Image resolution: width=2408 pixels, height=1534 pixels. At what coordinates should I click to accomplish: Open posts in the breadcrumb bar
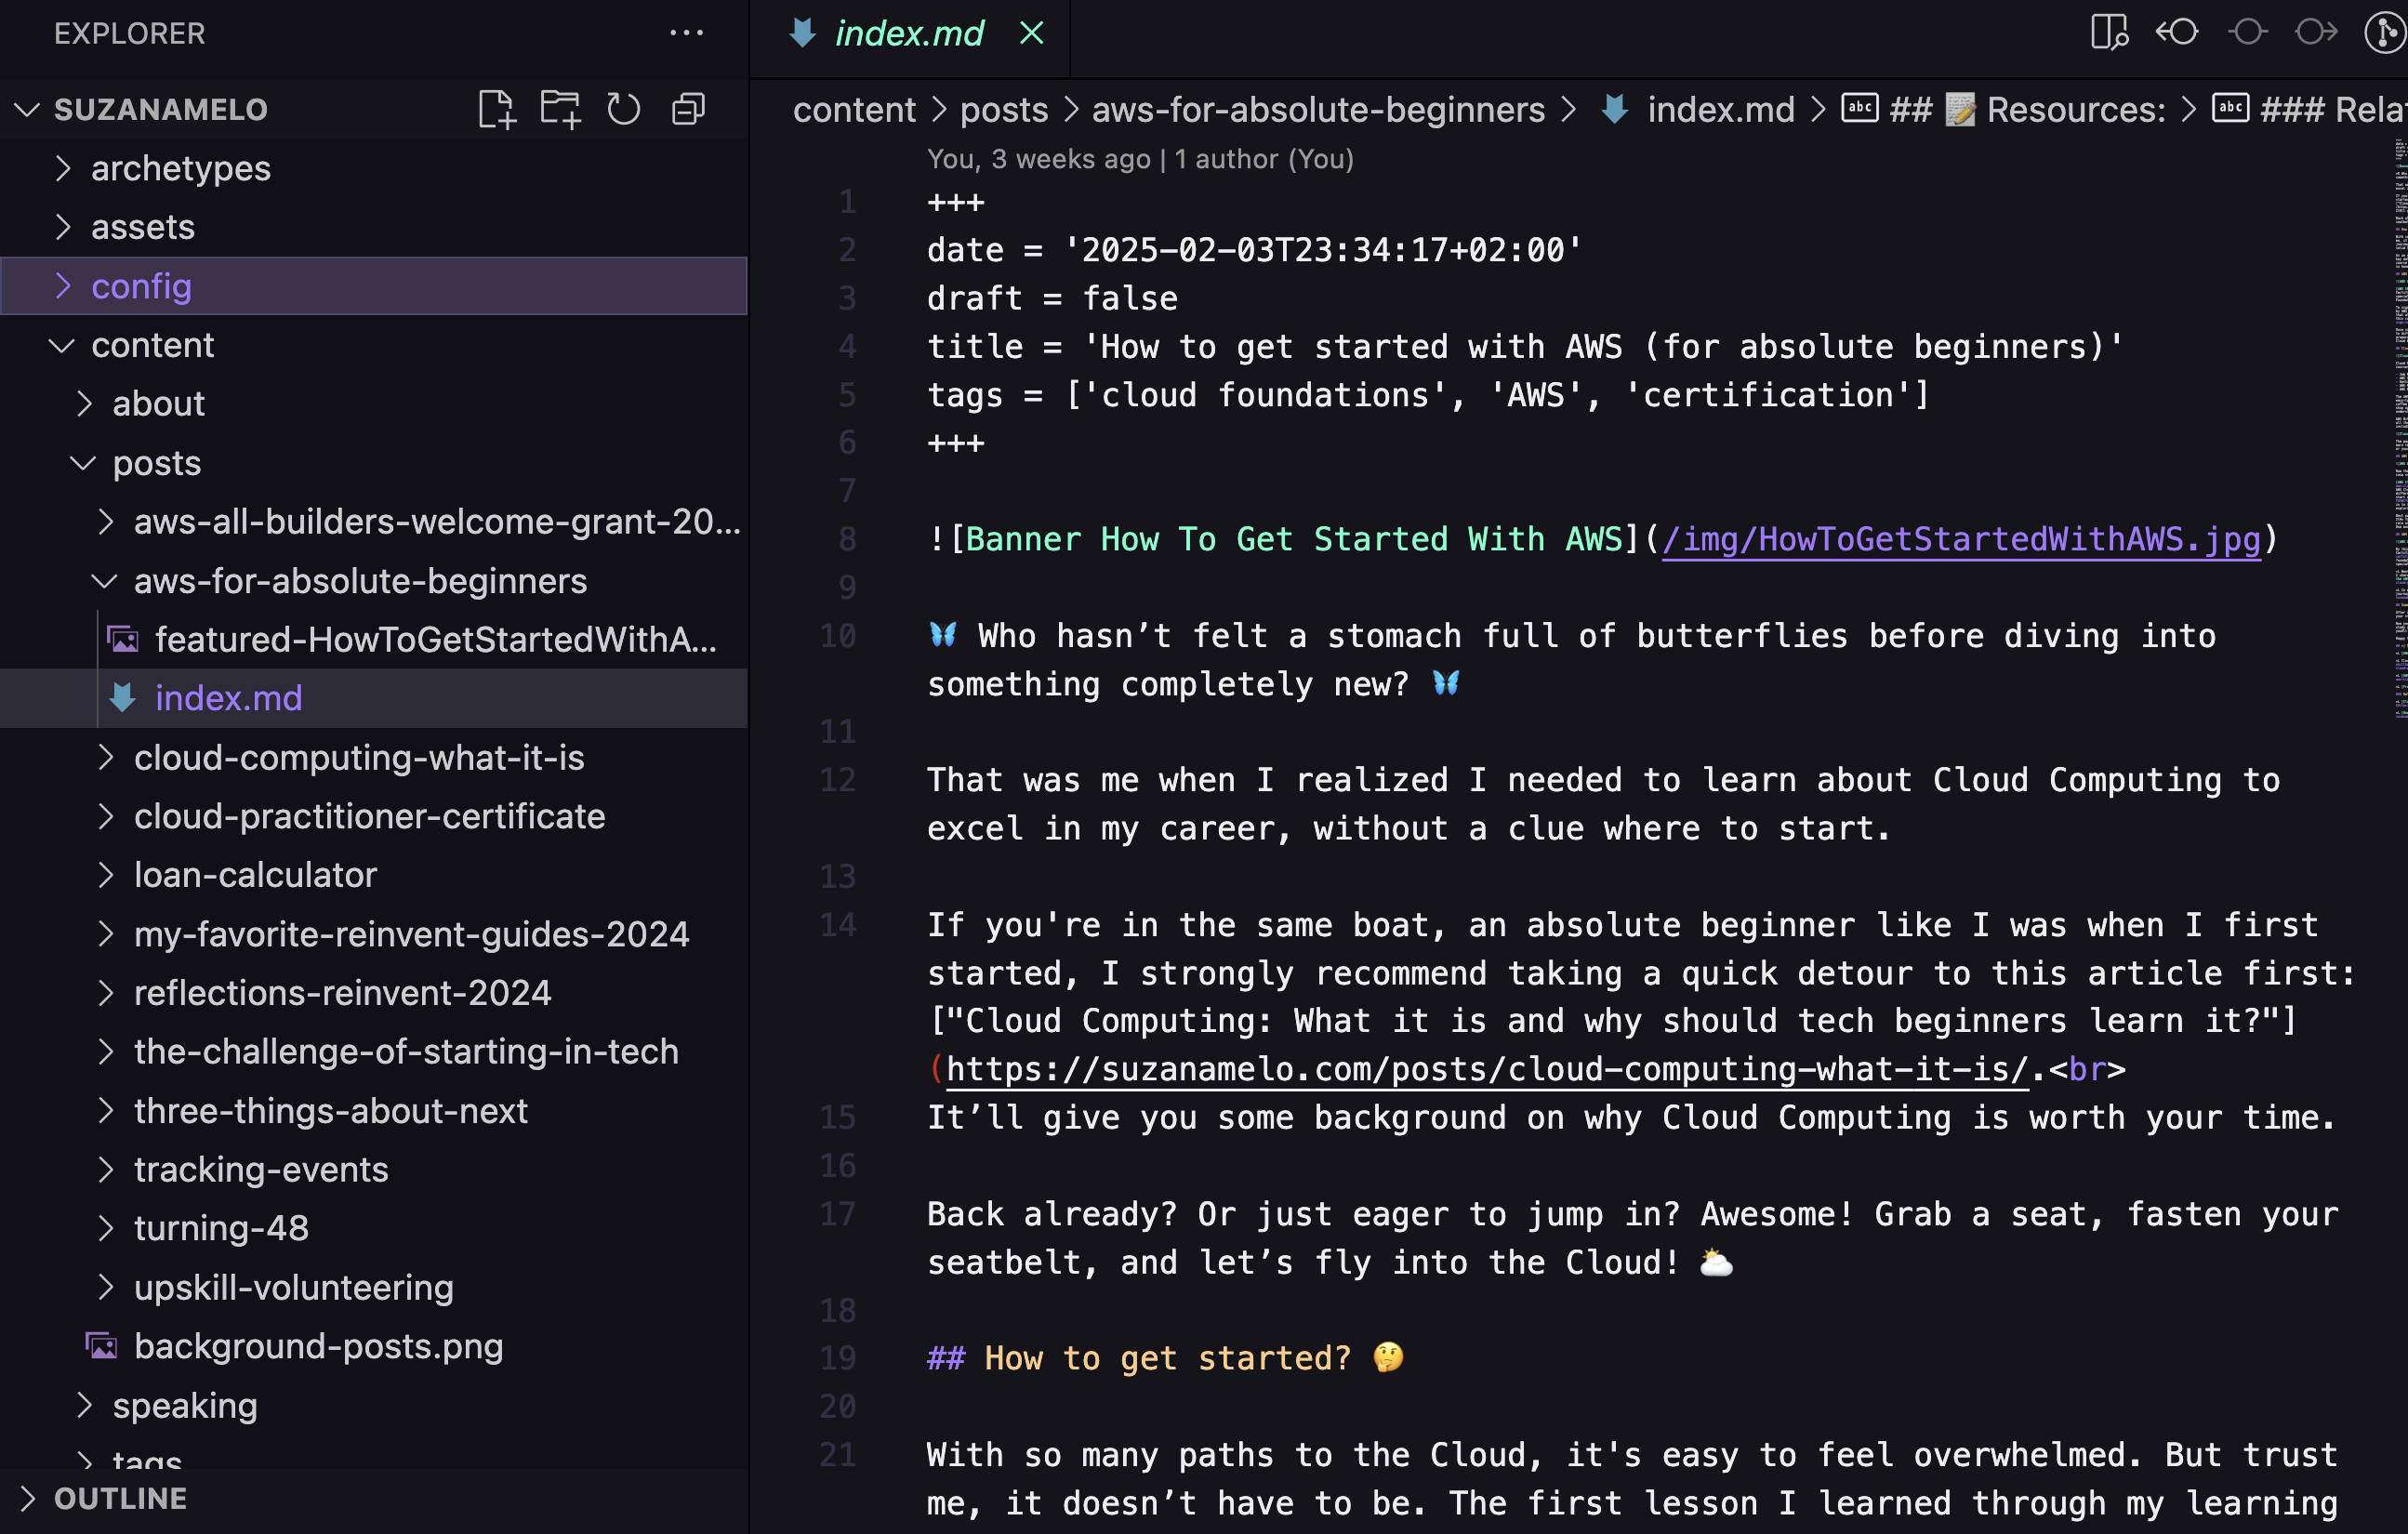point(1002,109)
